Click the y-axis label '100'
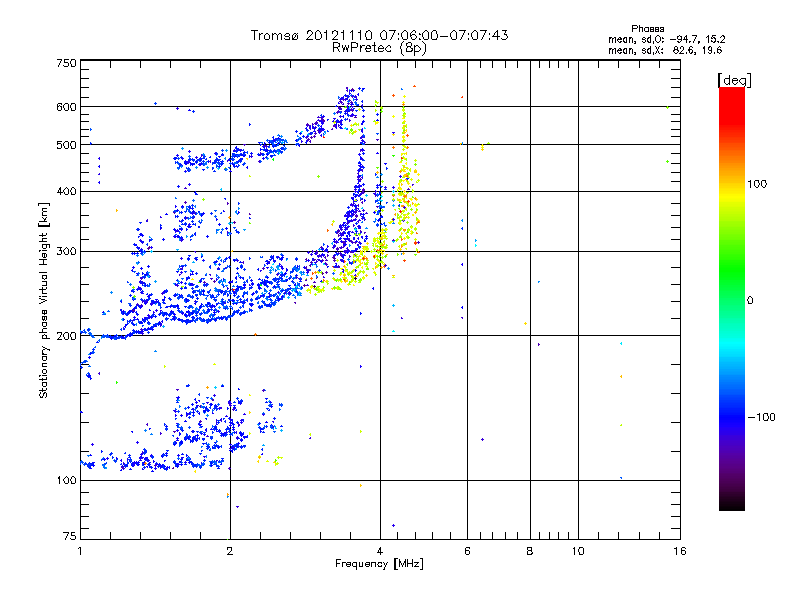800x600 pixels. click(x=66, y=480)
